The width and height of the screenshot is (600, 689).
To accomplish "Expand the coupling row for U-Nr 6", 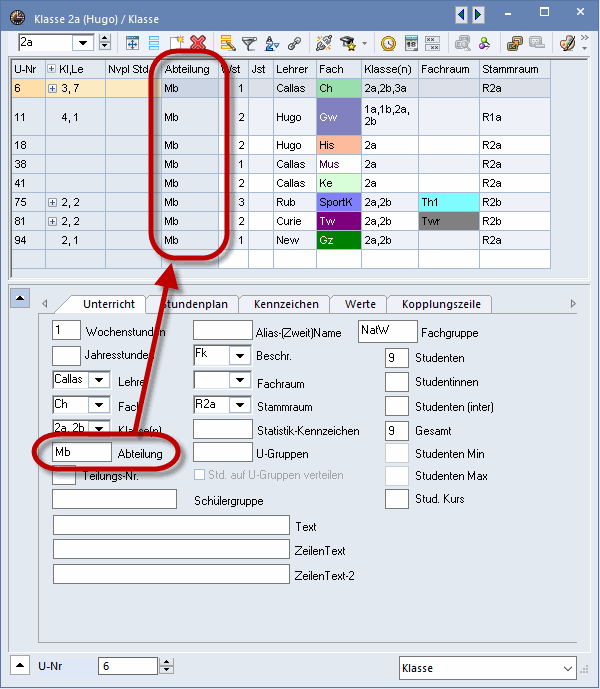I will click(x=52, y=88).
